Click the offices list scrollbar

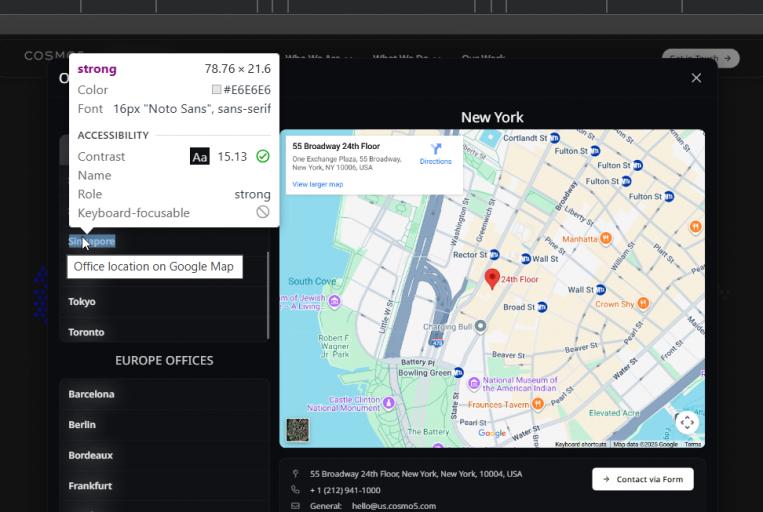tap(268, 295)
